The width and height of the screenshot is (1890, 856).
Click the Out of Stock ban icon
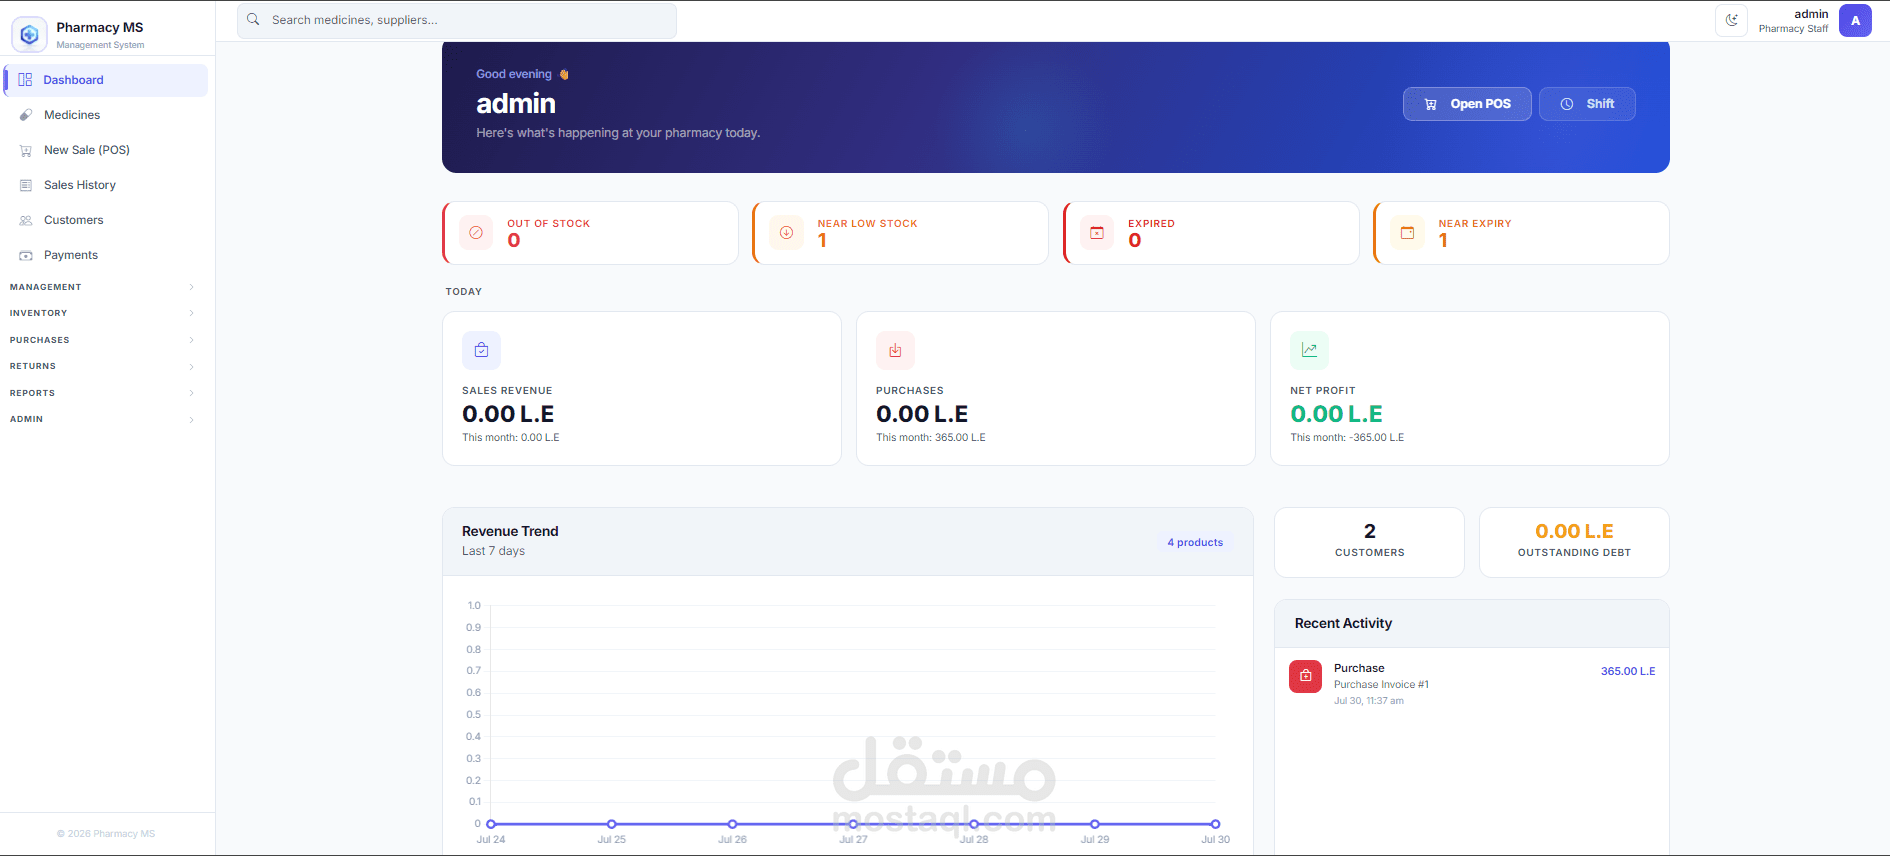476,232
